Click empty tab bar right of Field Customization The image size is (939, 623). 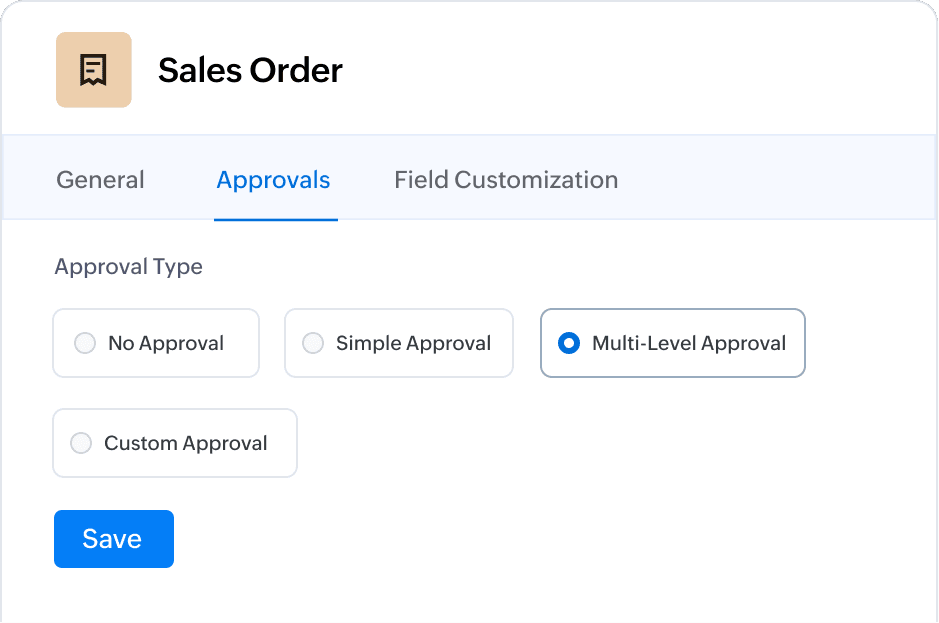780,180
